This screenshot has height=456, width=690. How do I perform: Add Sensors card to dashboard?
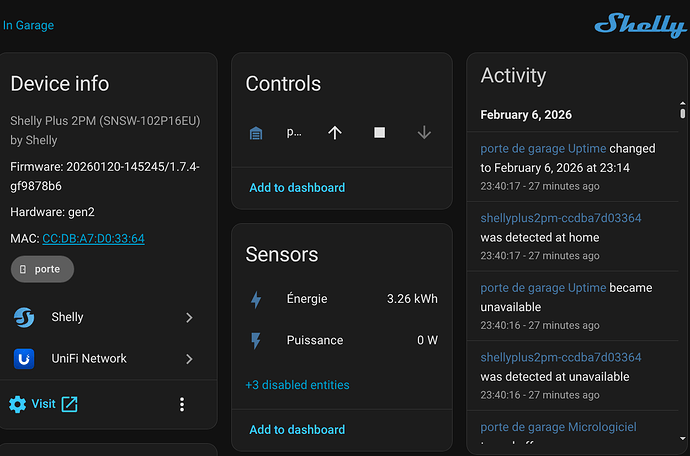point(297,429)
